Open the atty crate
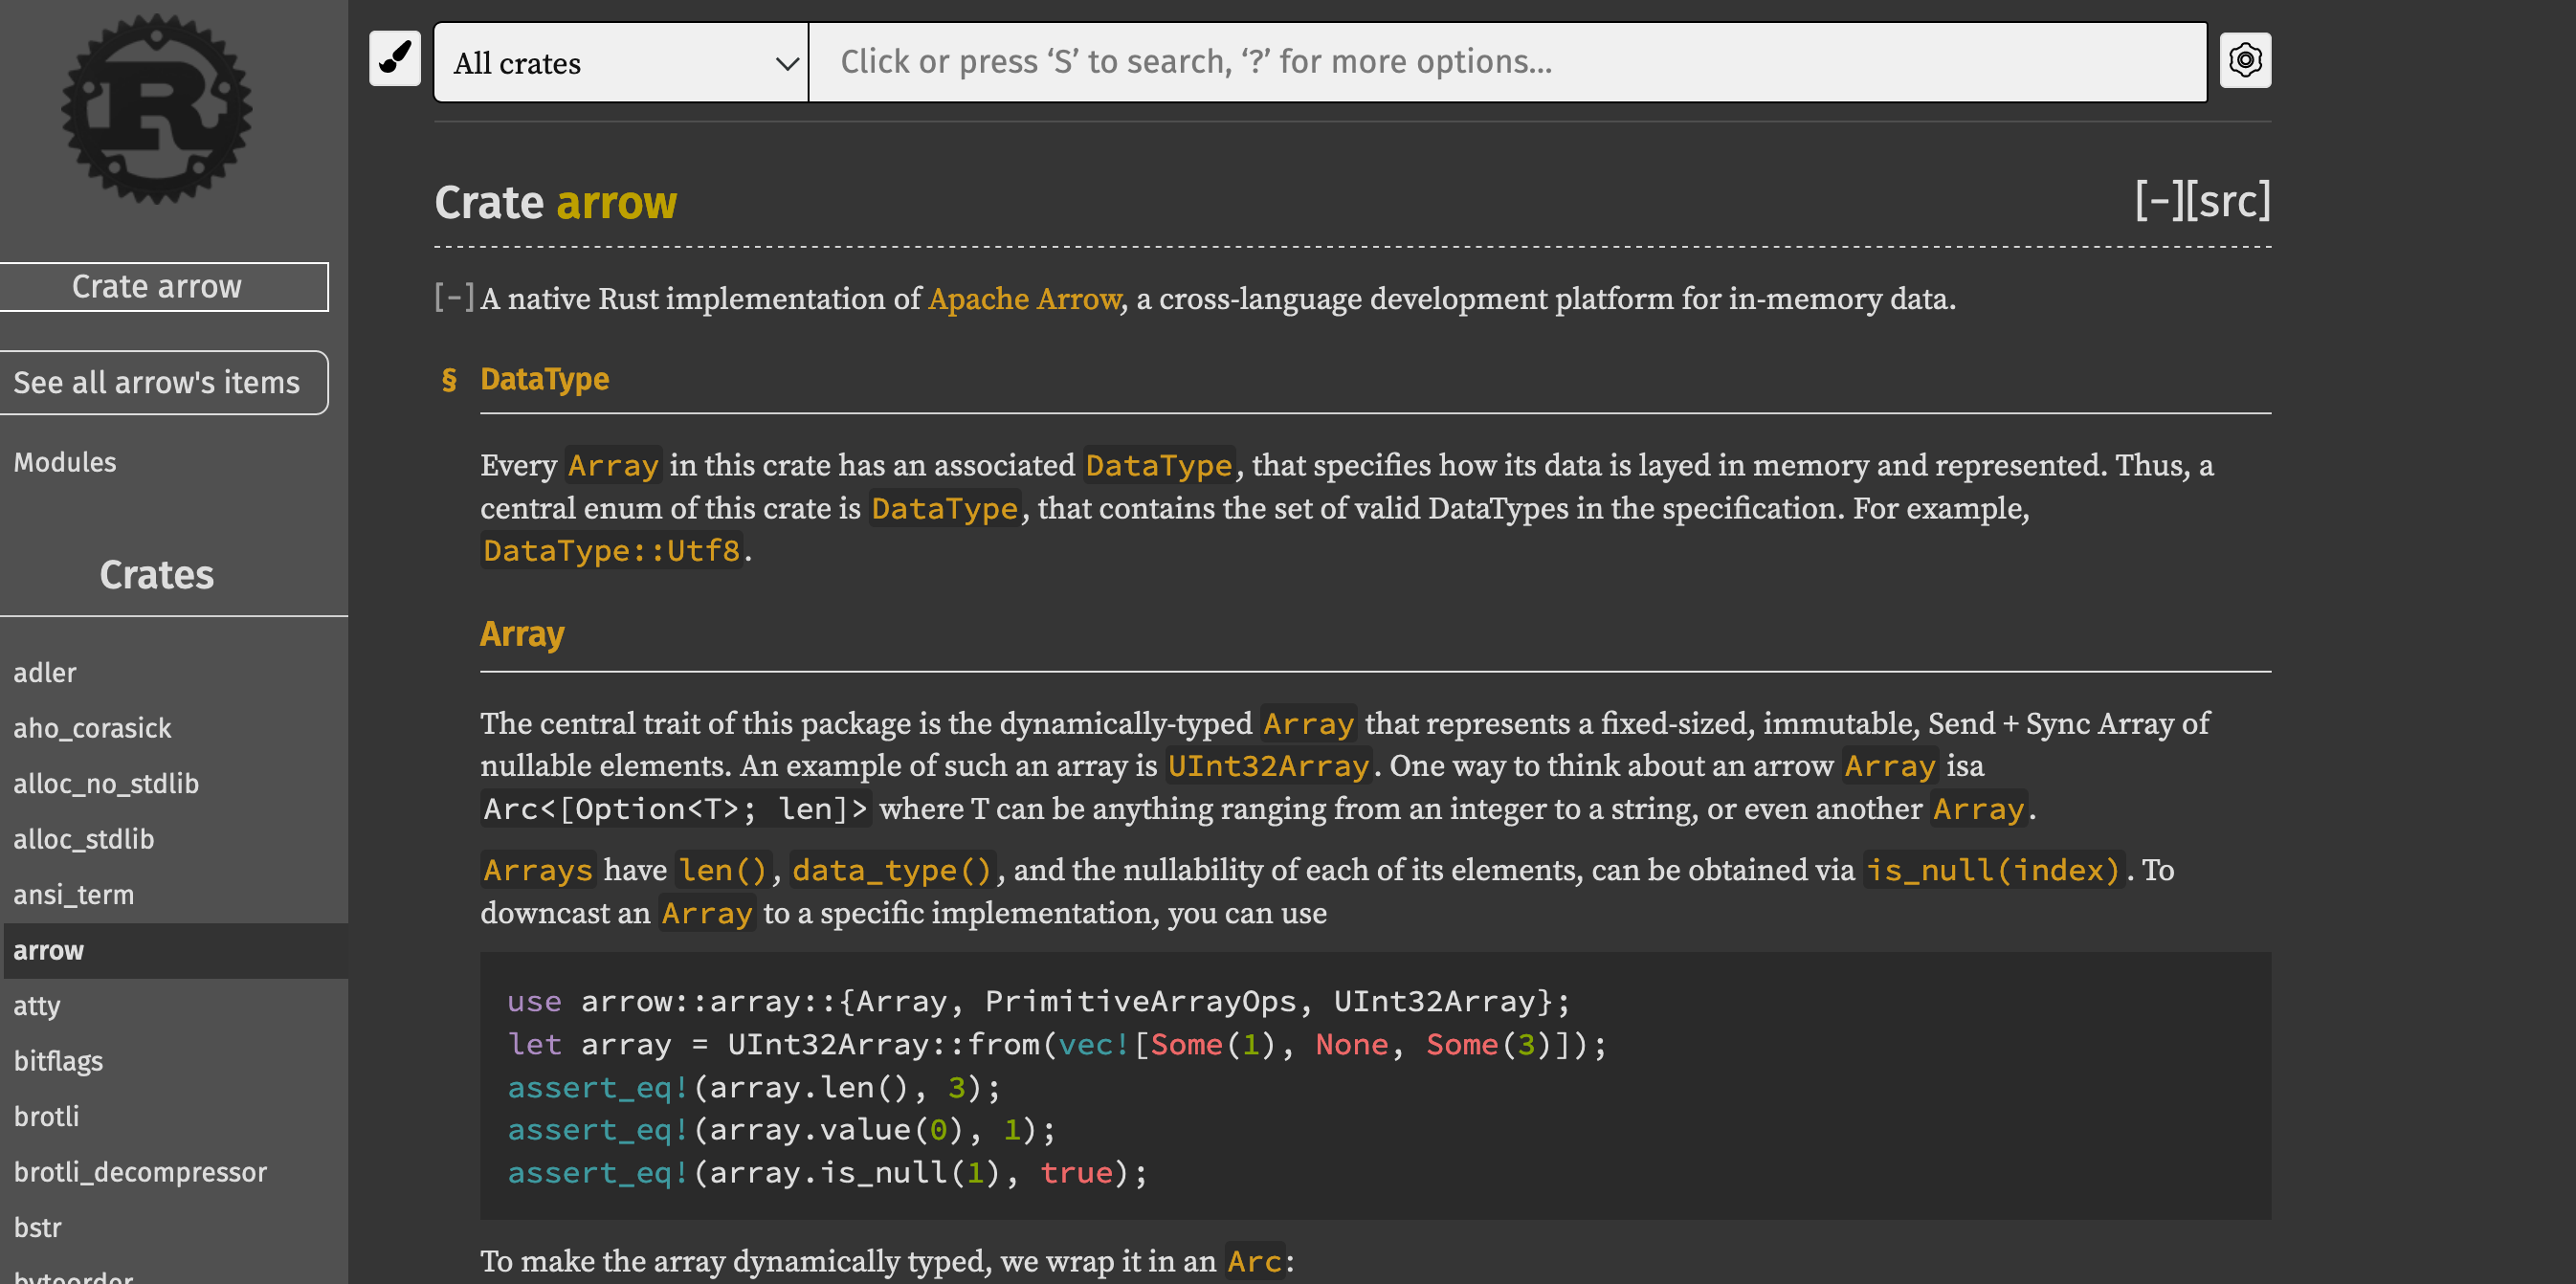 (174, 1006)
